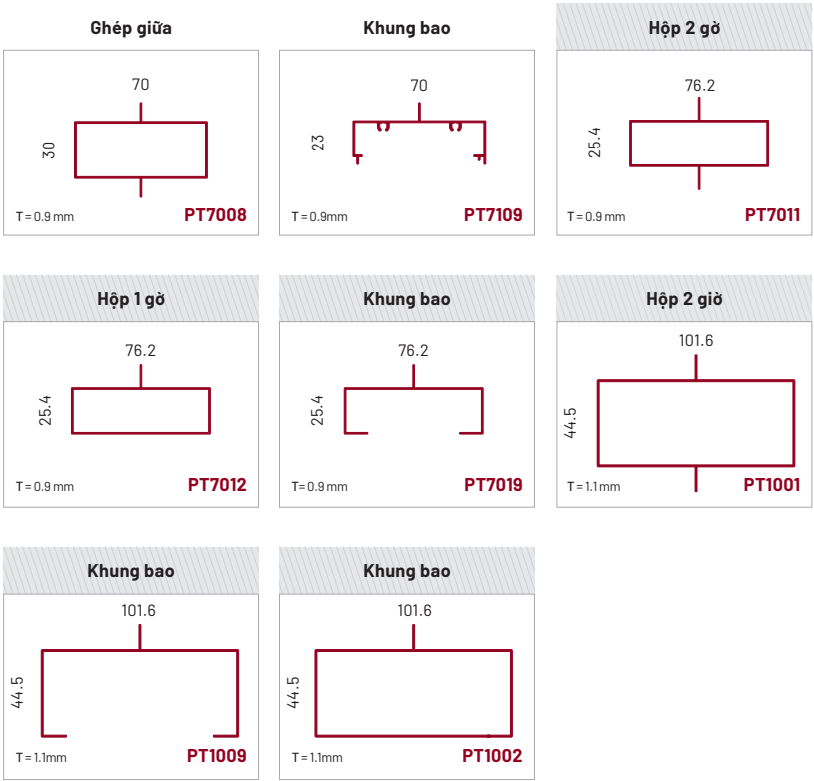814x781 pixels.
Task: Click the 'Ghép giữa' header
Action: (x=131, y=28)
